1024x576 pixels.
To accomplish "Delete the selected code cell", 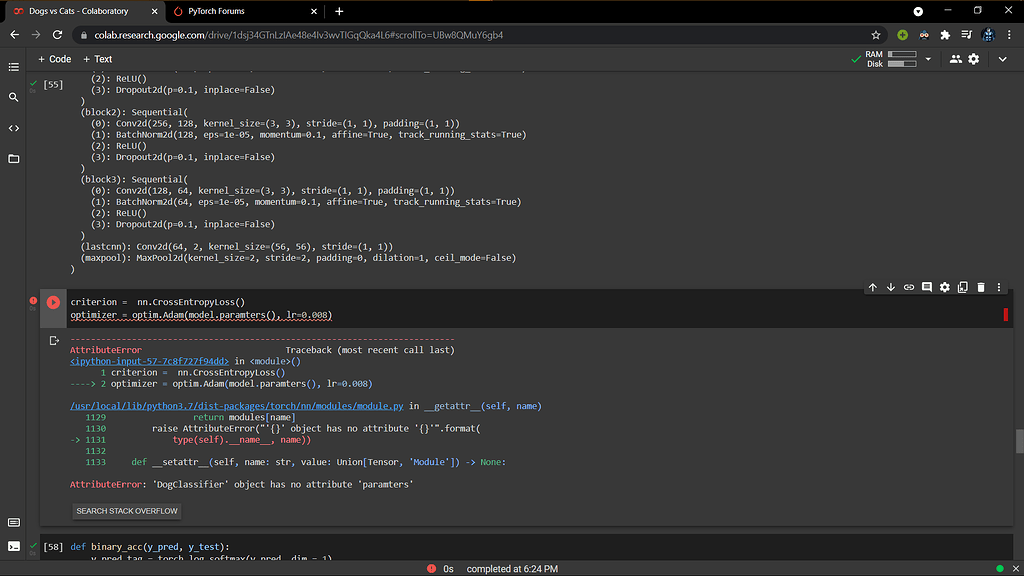I will (980, 287).
